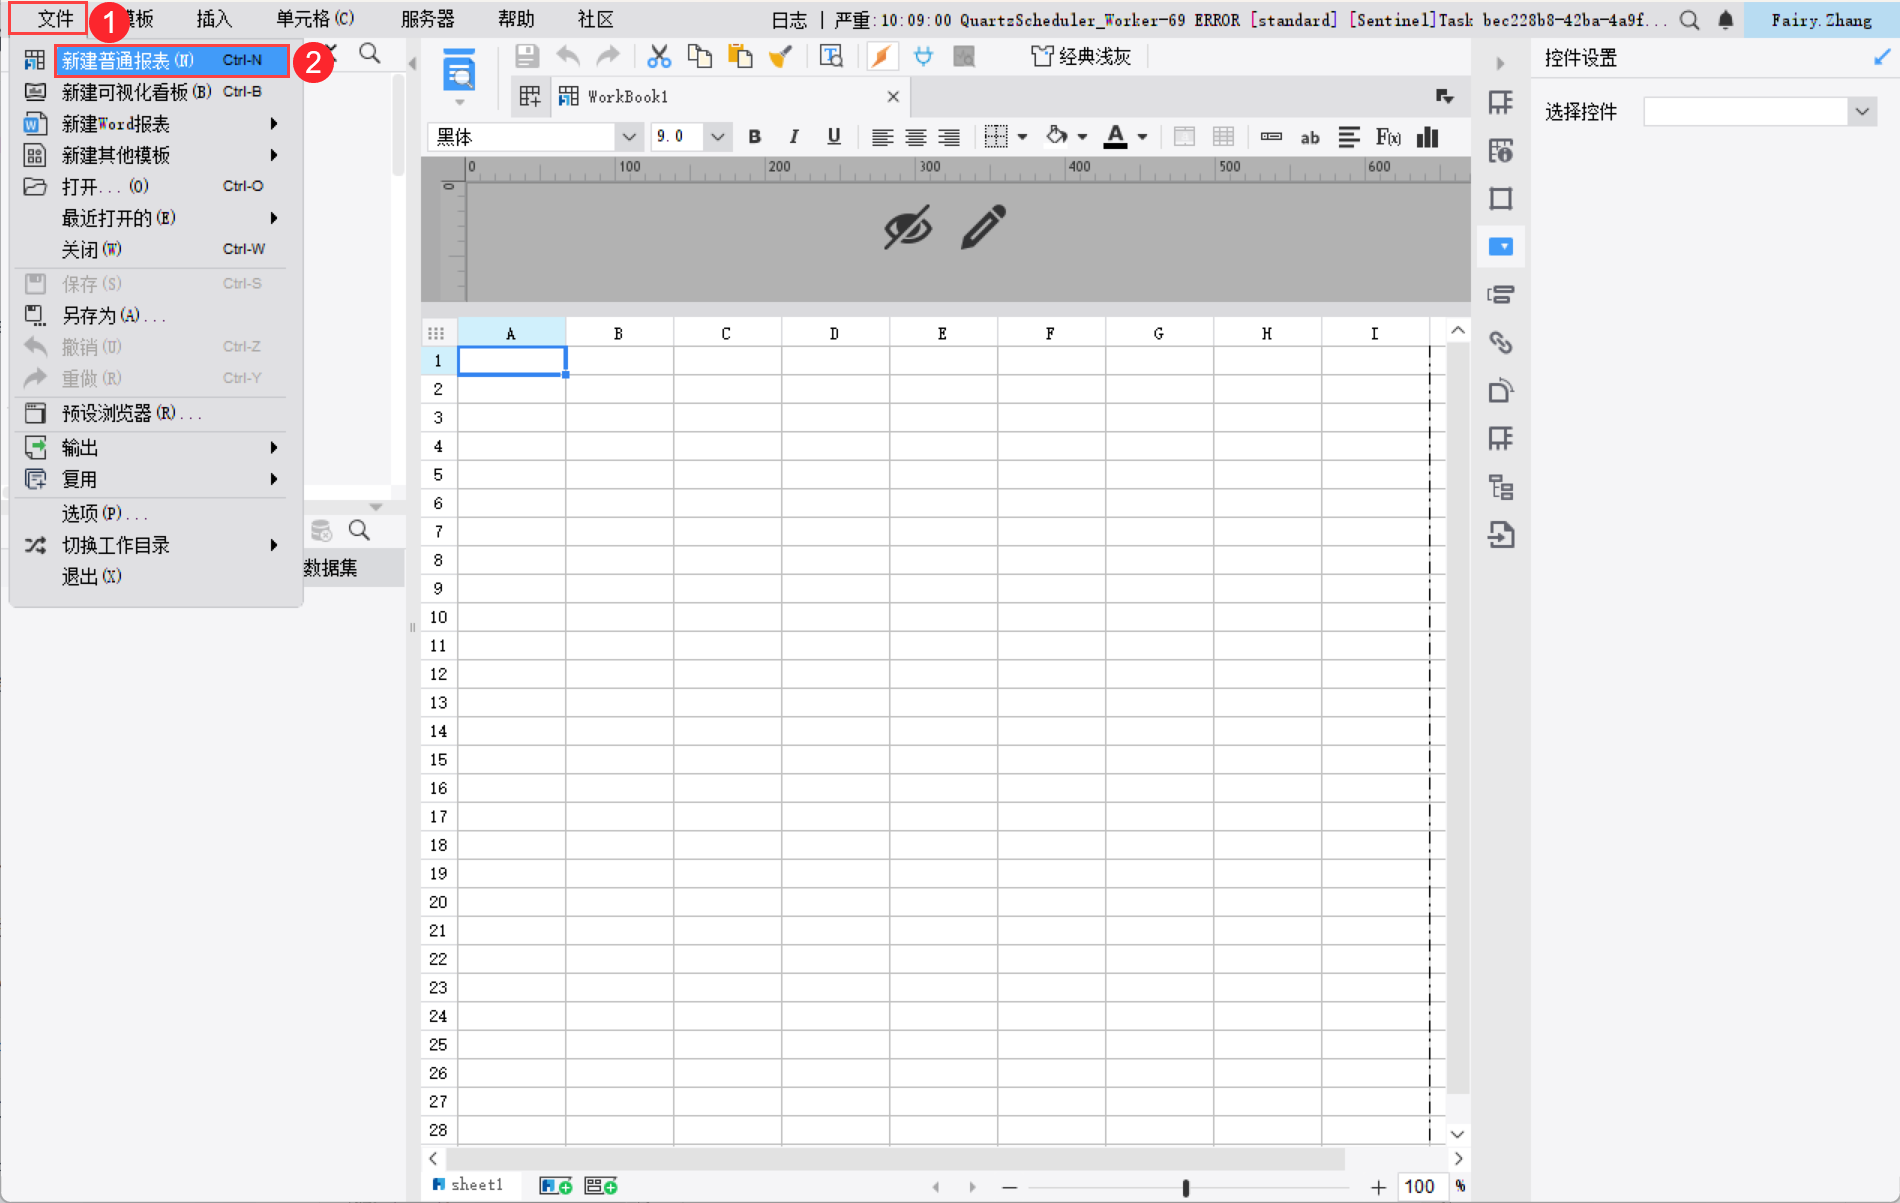Image resolution: width=1900 pixels, height=1203 pixels.
Task: Click the tree structure icon in right sidebar
Action: [x=1501, y=487]
